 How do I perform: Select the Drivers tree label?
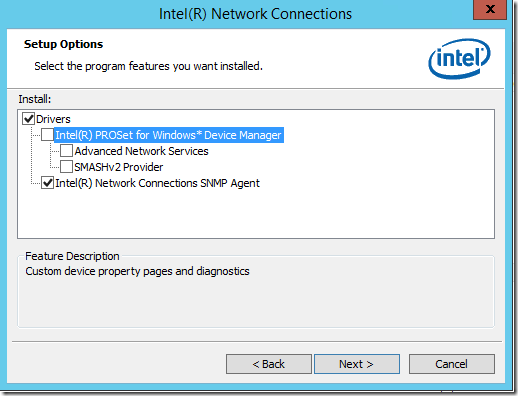(x=53, y=119)
